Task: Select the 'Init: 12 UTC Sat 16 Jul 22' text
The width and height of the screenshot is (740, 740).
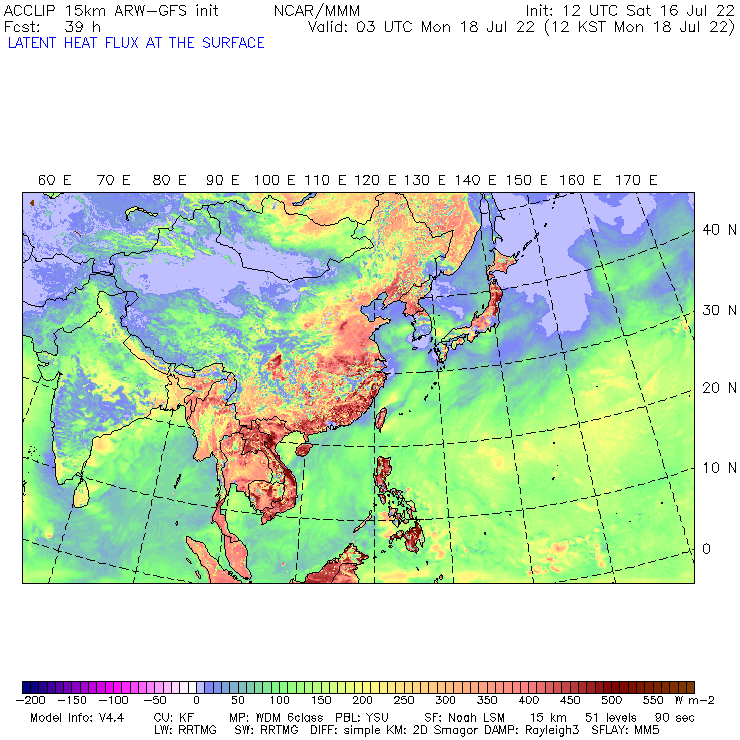Action: click(630, 10)
